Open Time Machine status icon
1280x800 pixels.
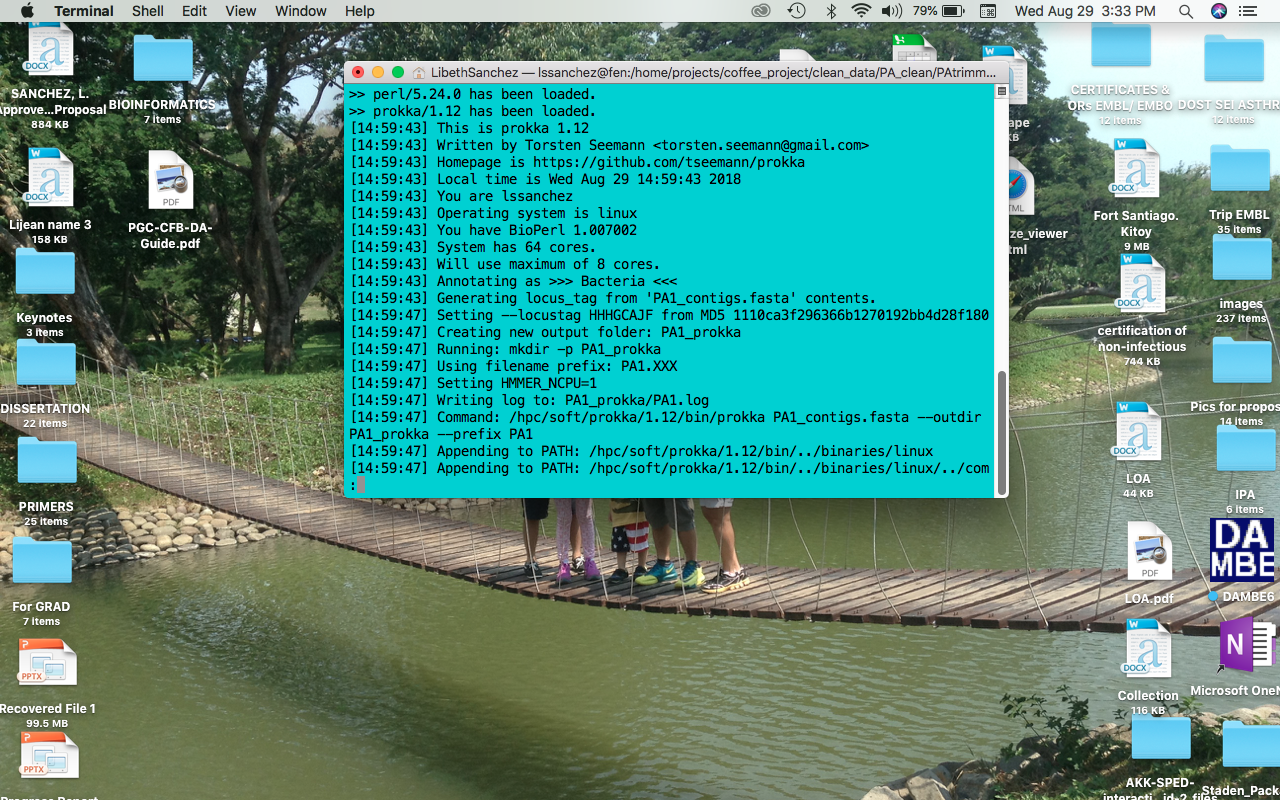coord(796,11)
